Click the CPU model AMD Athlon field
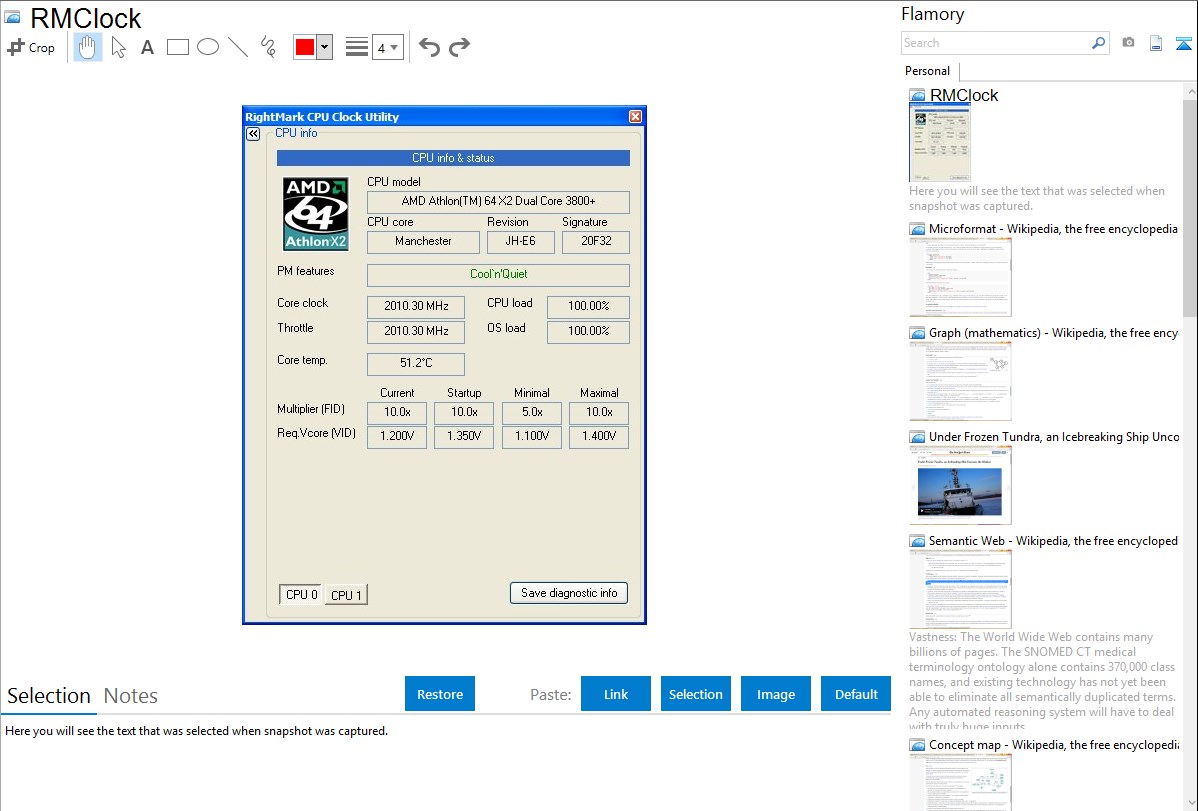 (x=498, y=202)
